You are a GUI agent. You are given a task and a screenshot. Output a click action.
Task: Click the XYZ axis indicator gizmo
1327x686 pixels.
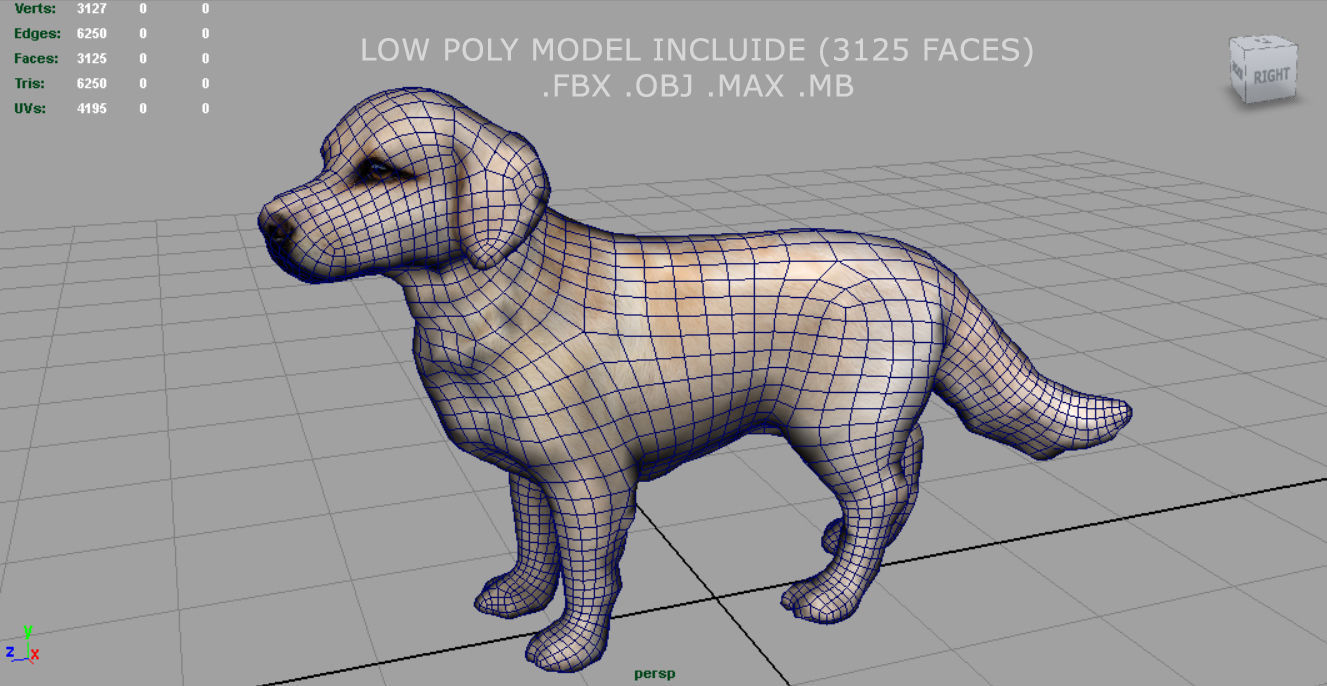tap(21, 644)
